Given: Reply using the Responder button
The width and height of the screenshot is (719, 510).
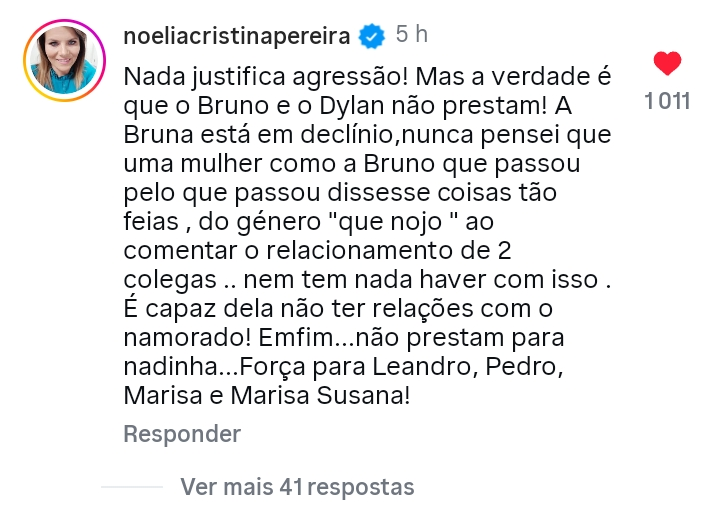Looking at the screenshot, I should pos(182,434).
